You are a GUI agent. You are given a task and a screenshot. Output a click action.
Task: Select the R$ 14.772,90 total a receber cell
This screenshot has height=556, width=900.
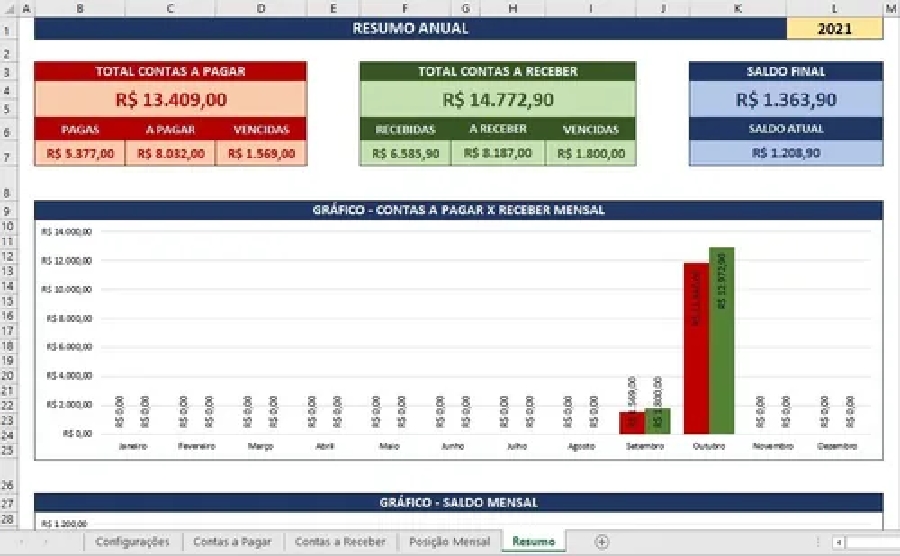pyautogui.click(x=497, y=99)
